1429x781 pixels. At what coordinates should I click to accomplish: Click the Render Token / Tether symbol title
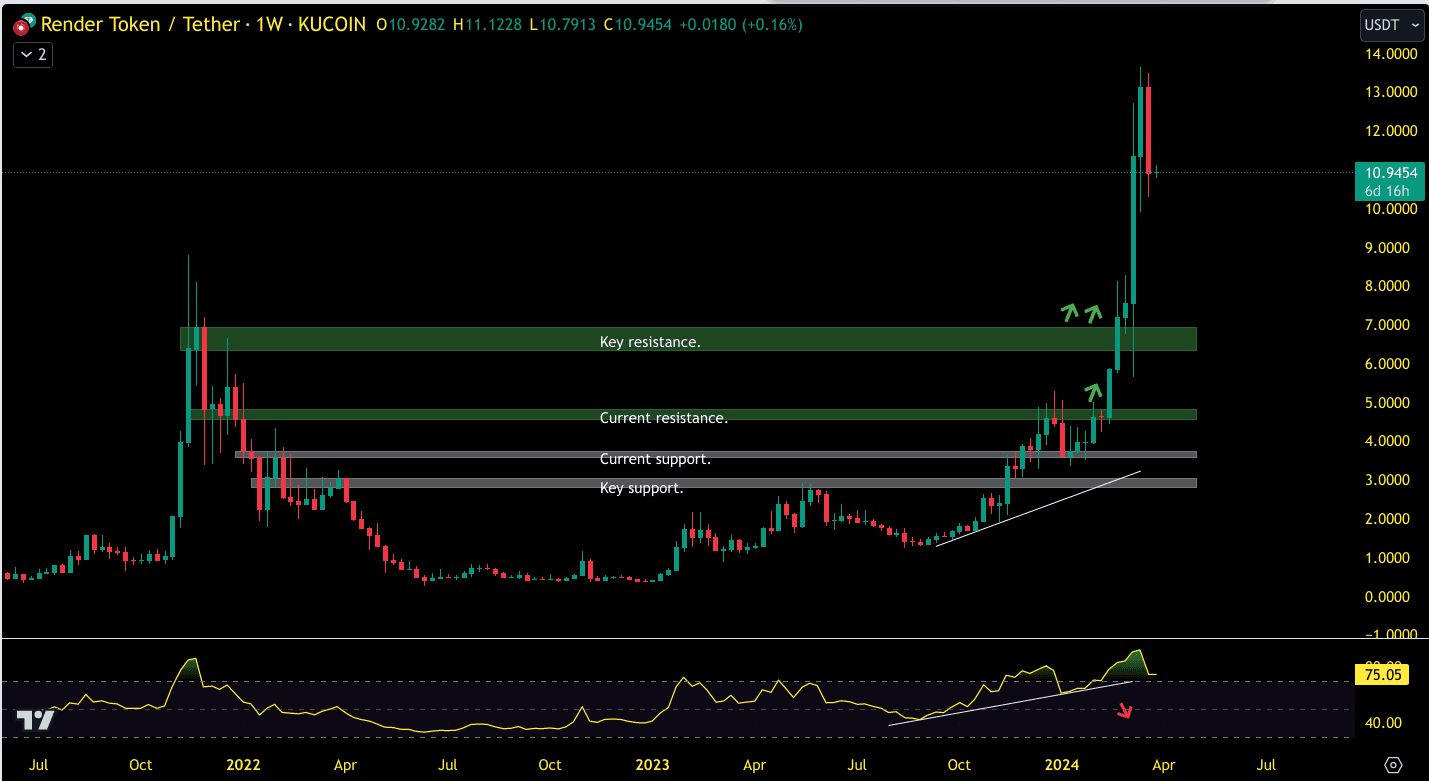pos(138,24)
